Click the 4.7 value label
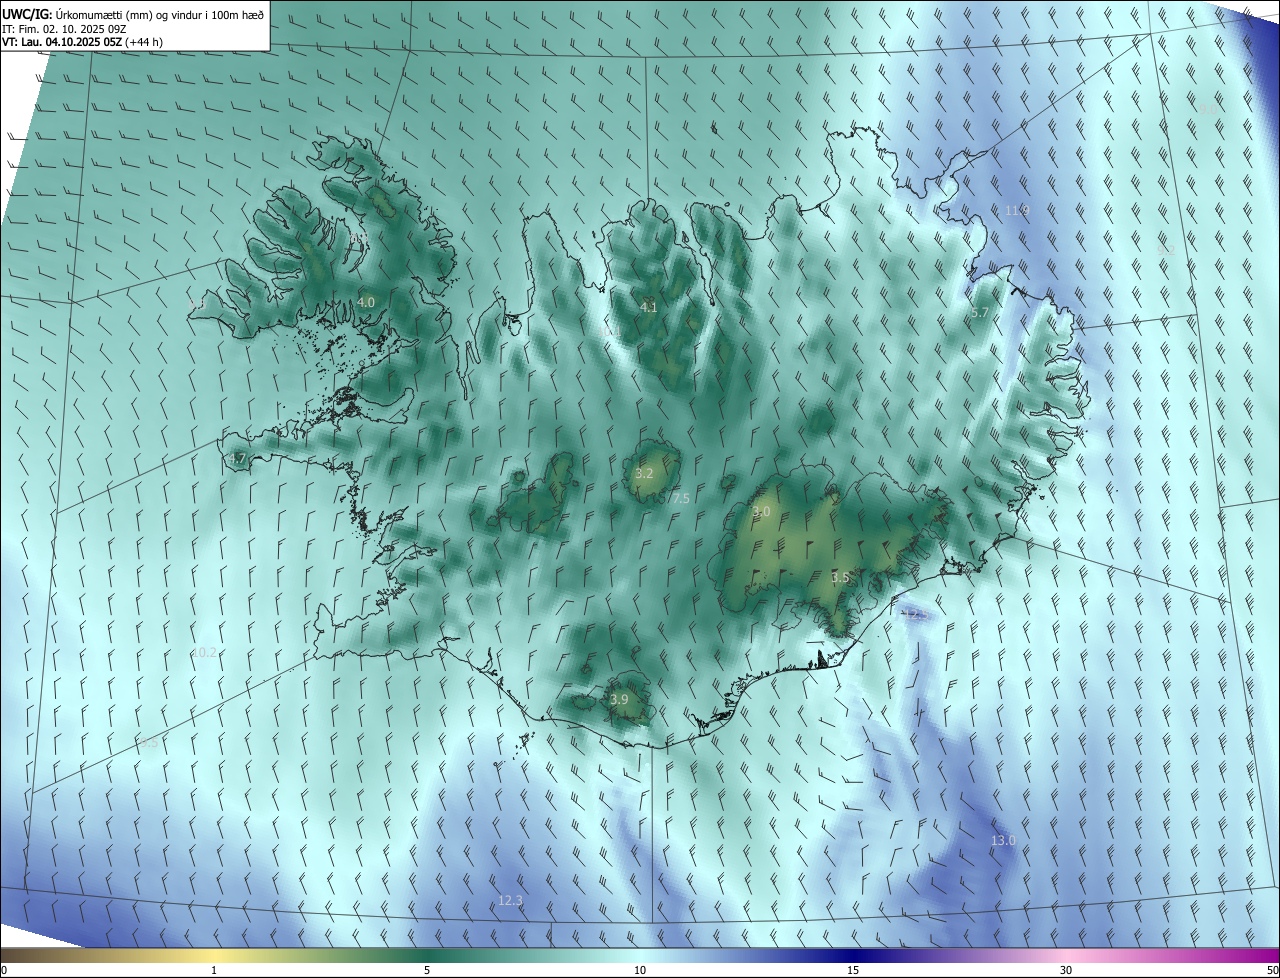1280x978 pixels. [237, 459]
